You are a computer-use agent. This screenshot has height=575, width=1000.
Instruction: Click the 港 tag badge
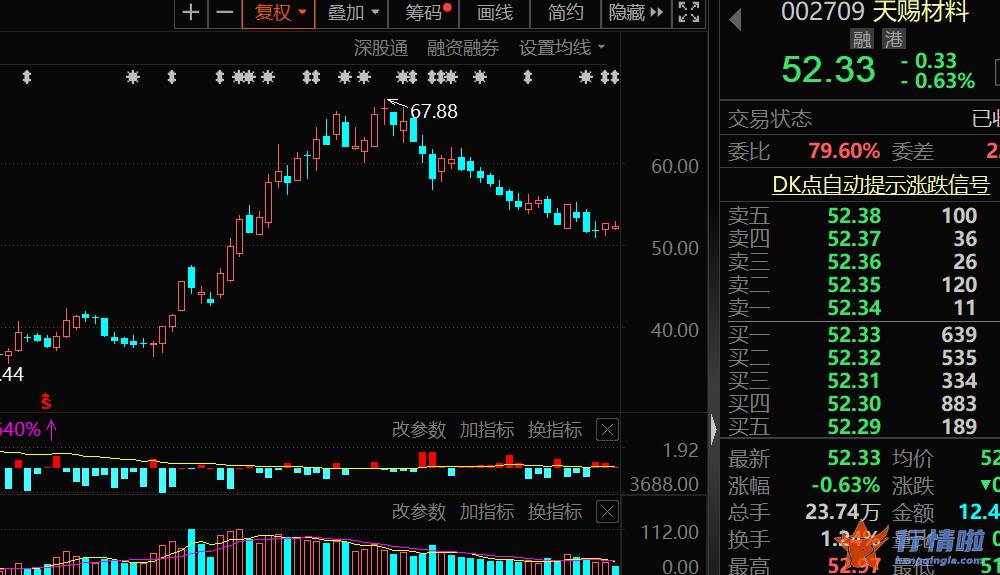pos(893,40)
